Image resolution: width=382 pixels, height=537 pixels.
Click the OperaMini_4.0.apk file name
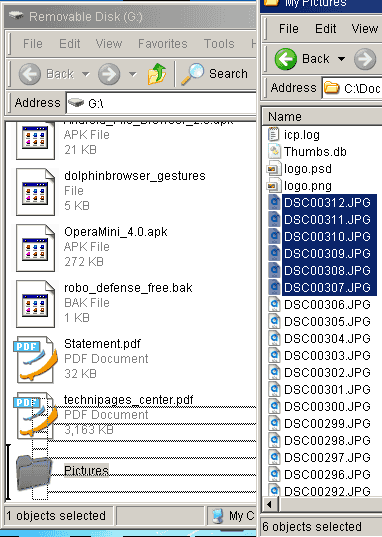tap(115, 232)
